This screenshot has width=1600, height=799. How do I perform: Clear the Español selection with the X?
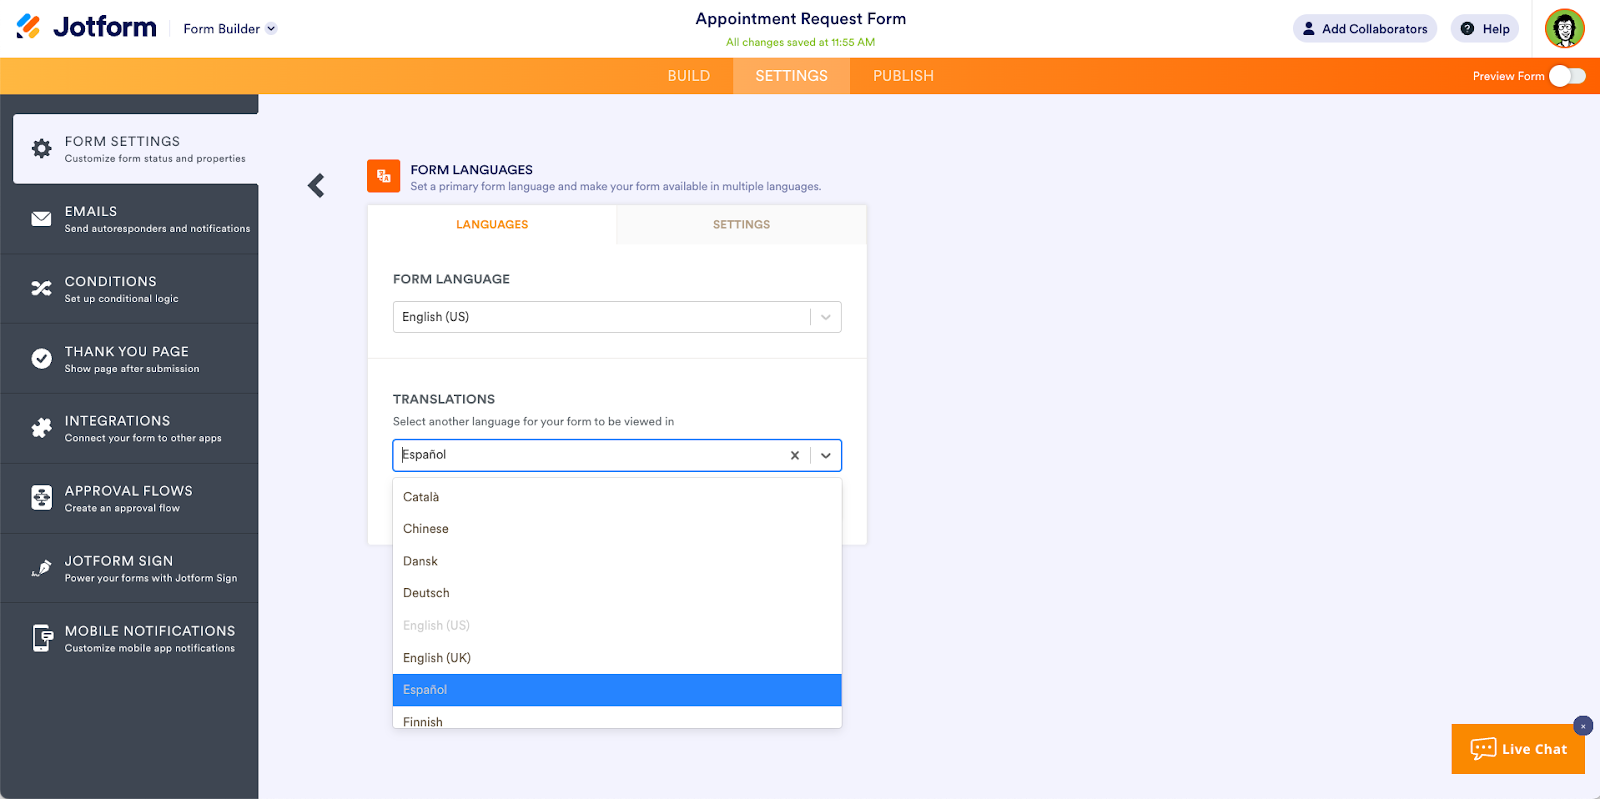795,455
